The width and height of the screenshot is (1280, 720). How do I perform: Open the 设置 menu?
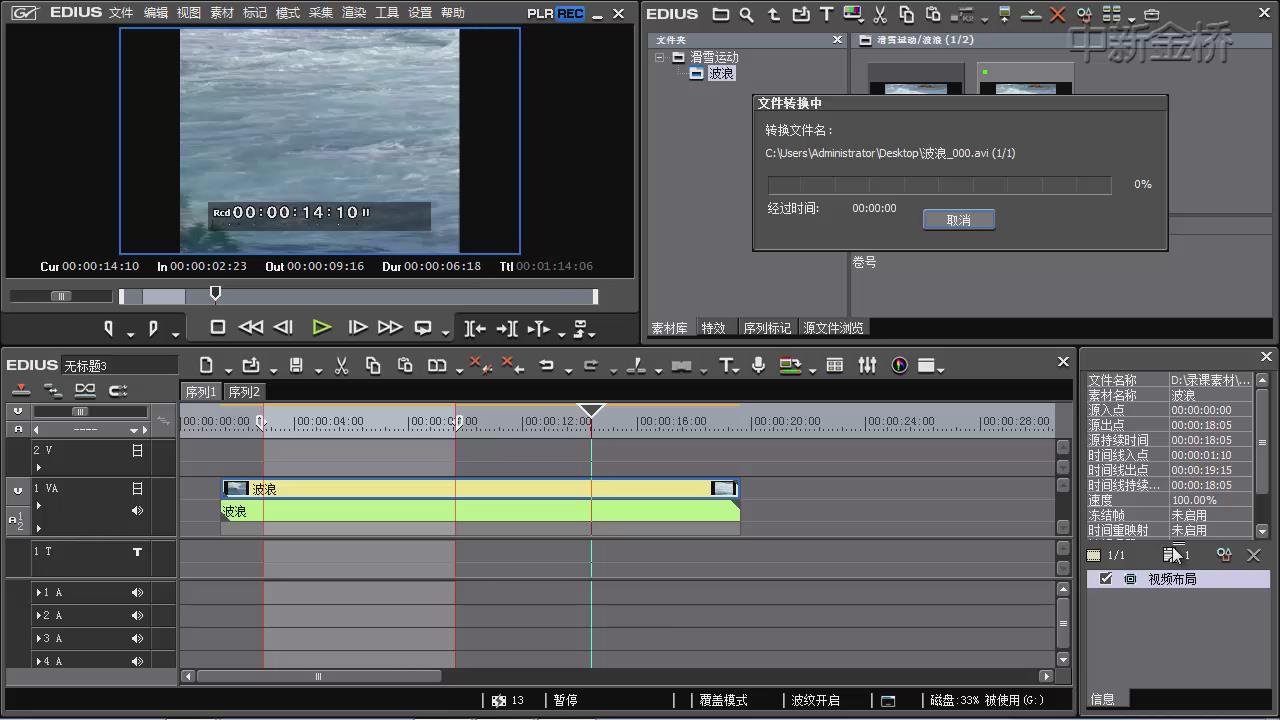coord(420,13)
